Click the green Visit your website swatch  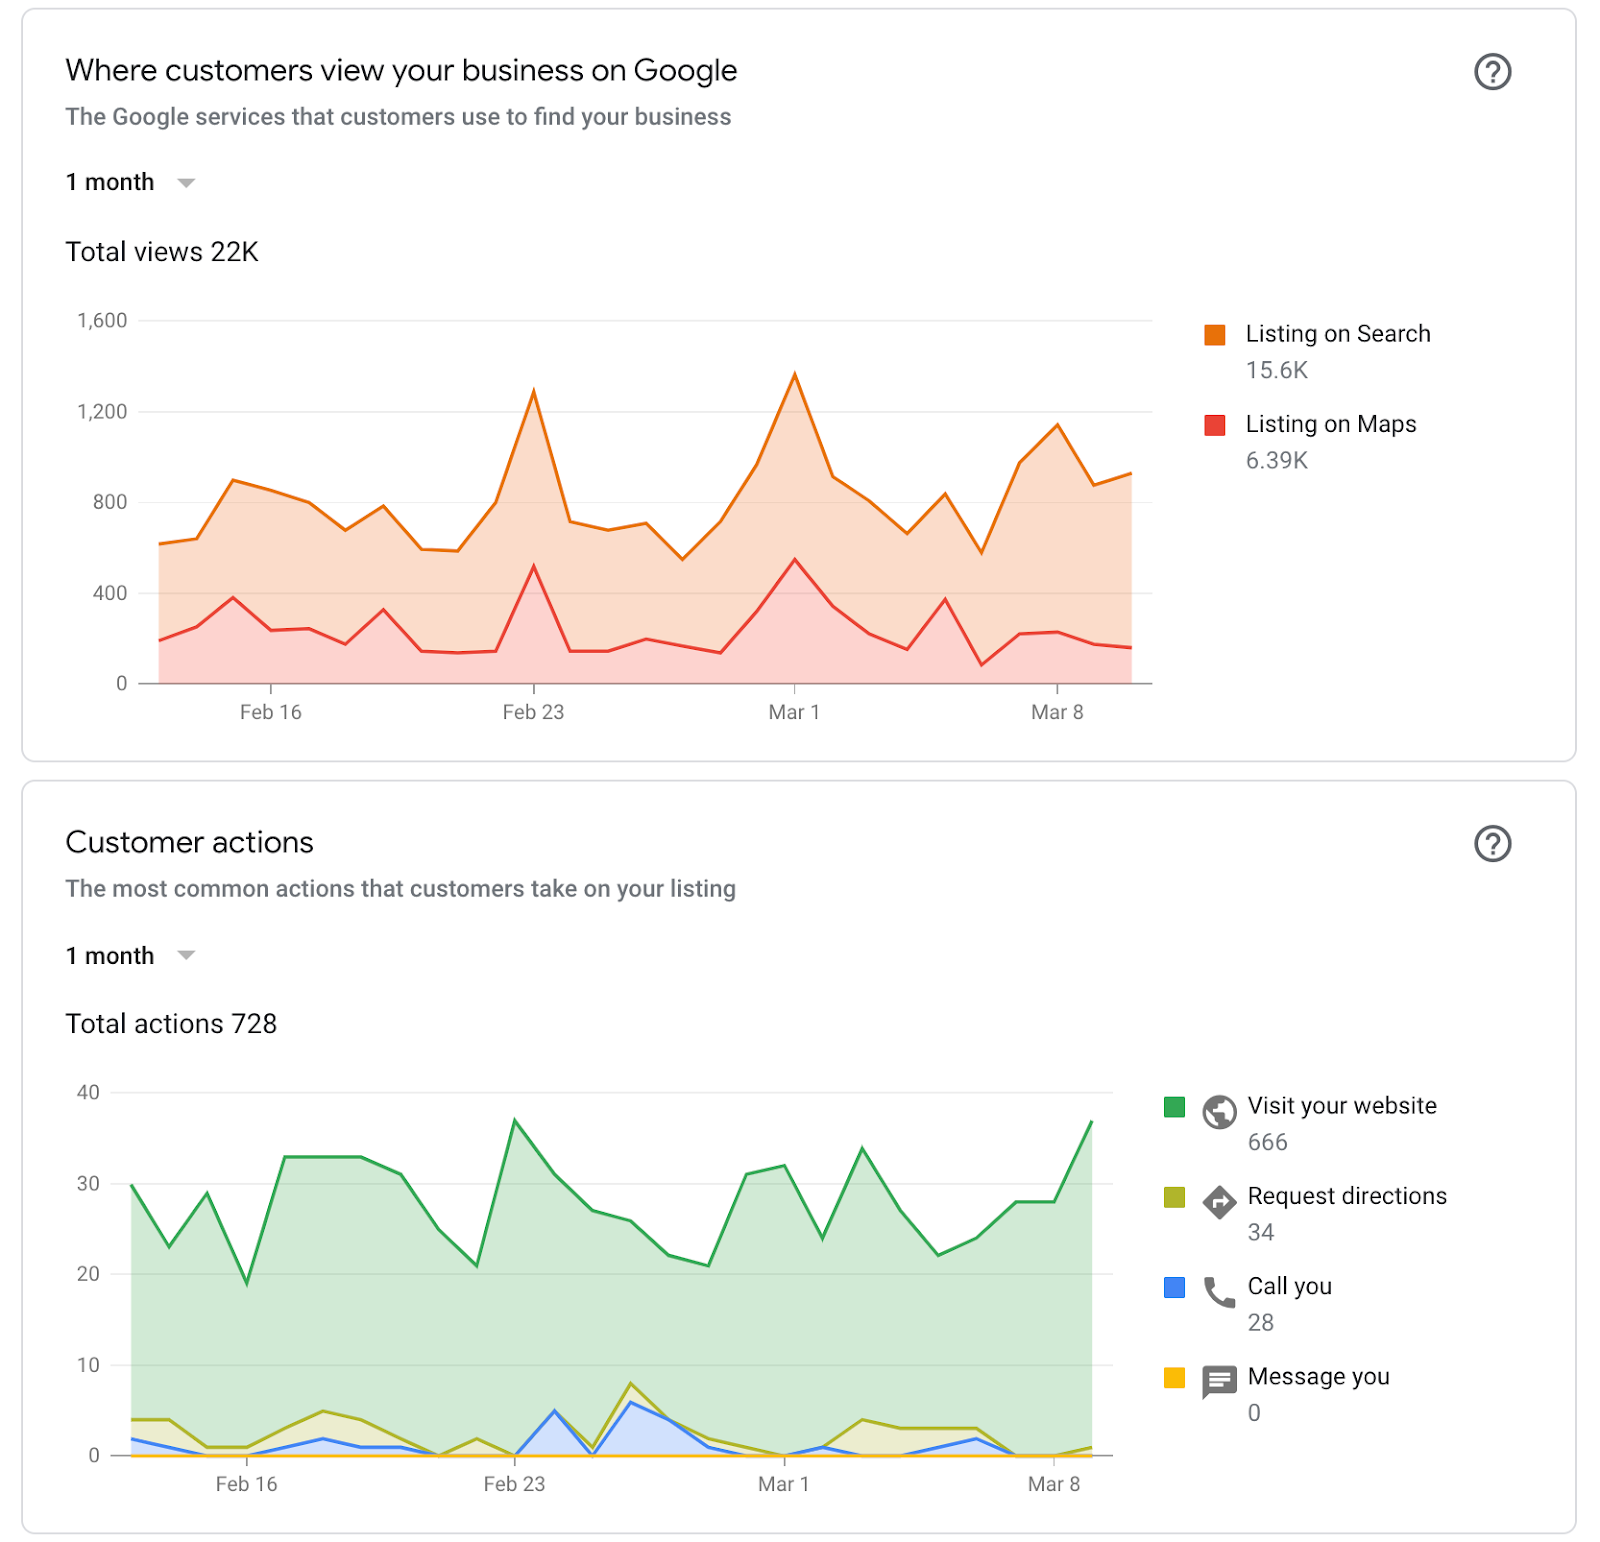1174,1107
